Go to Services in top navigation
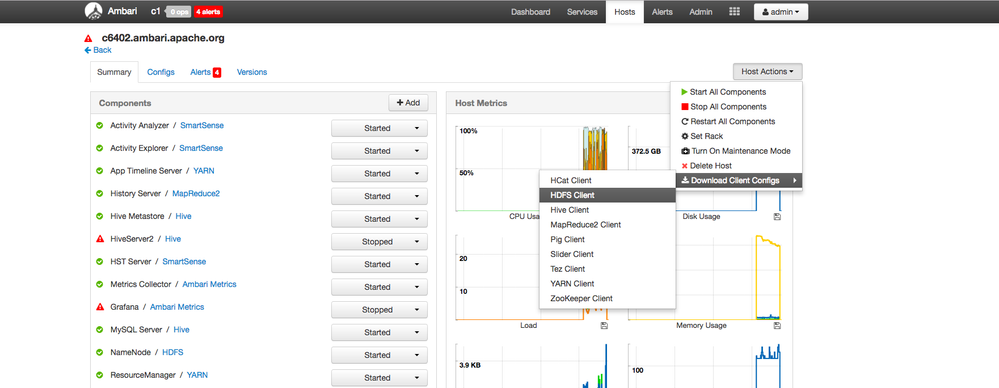 (582, 11)
